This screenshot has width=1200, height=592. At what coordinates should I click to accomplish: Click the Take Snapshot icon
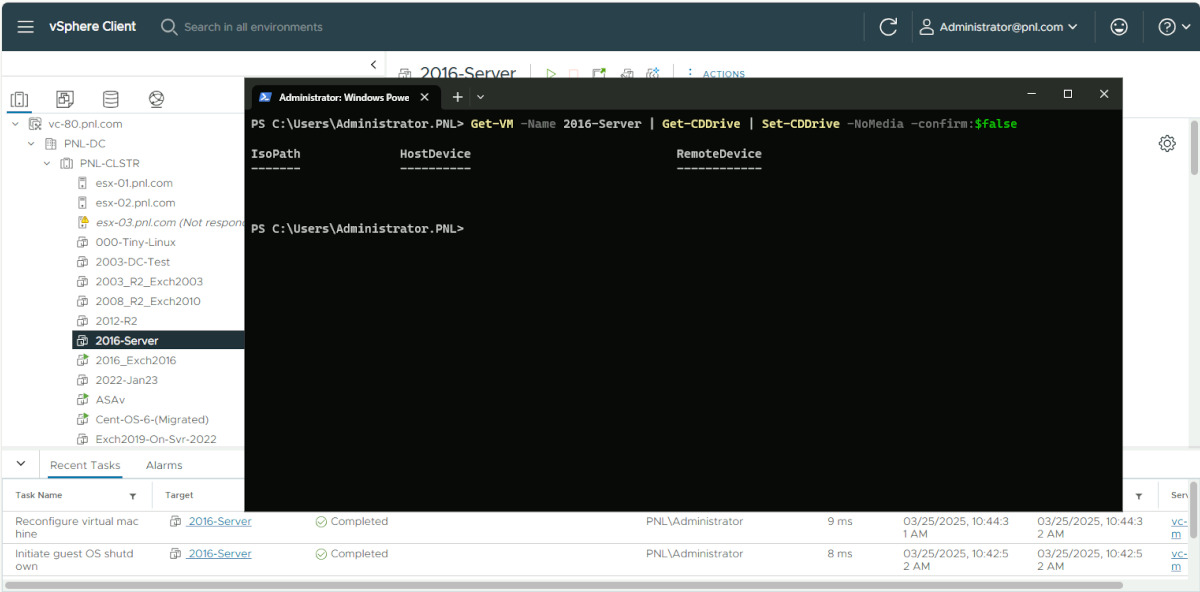coord(653,73)
